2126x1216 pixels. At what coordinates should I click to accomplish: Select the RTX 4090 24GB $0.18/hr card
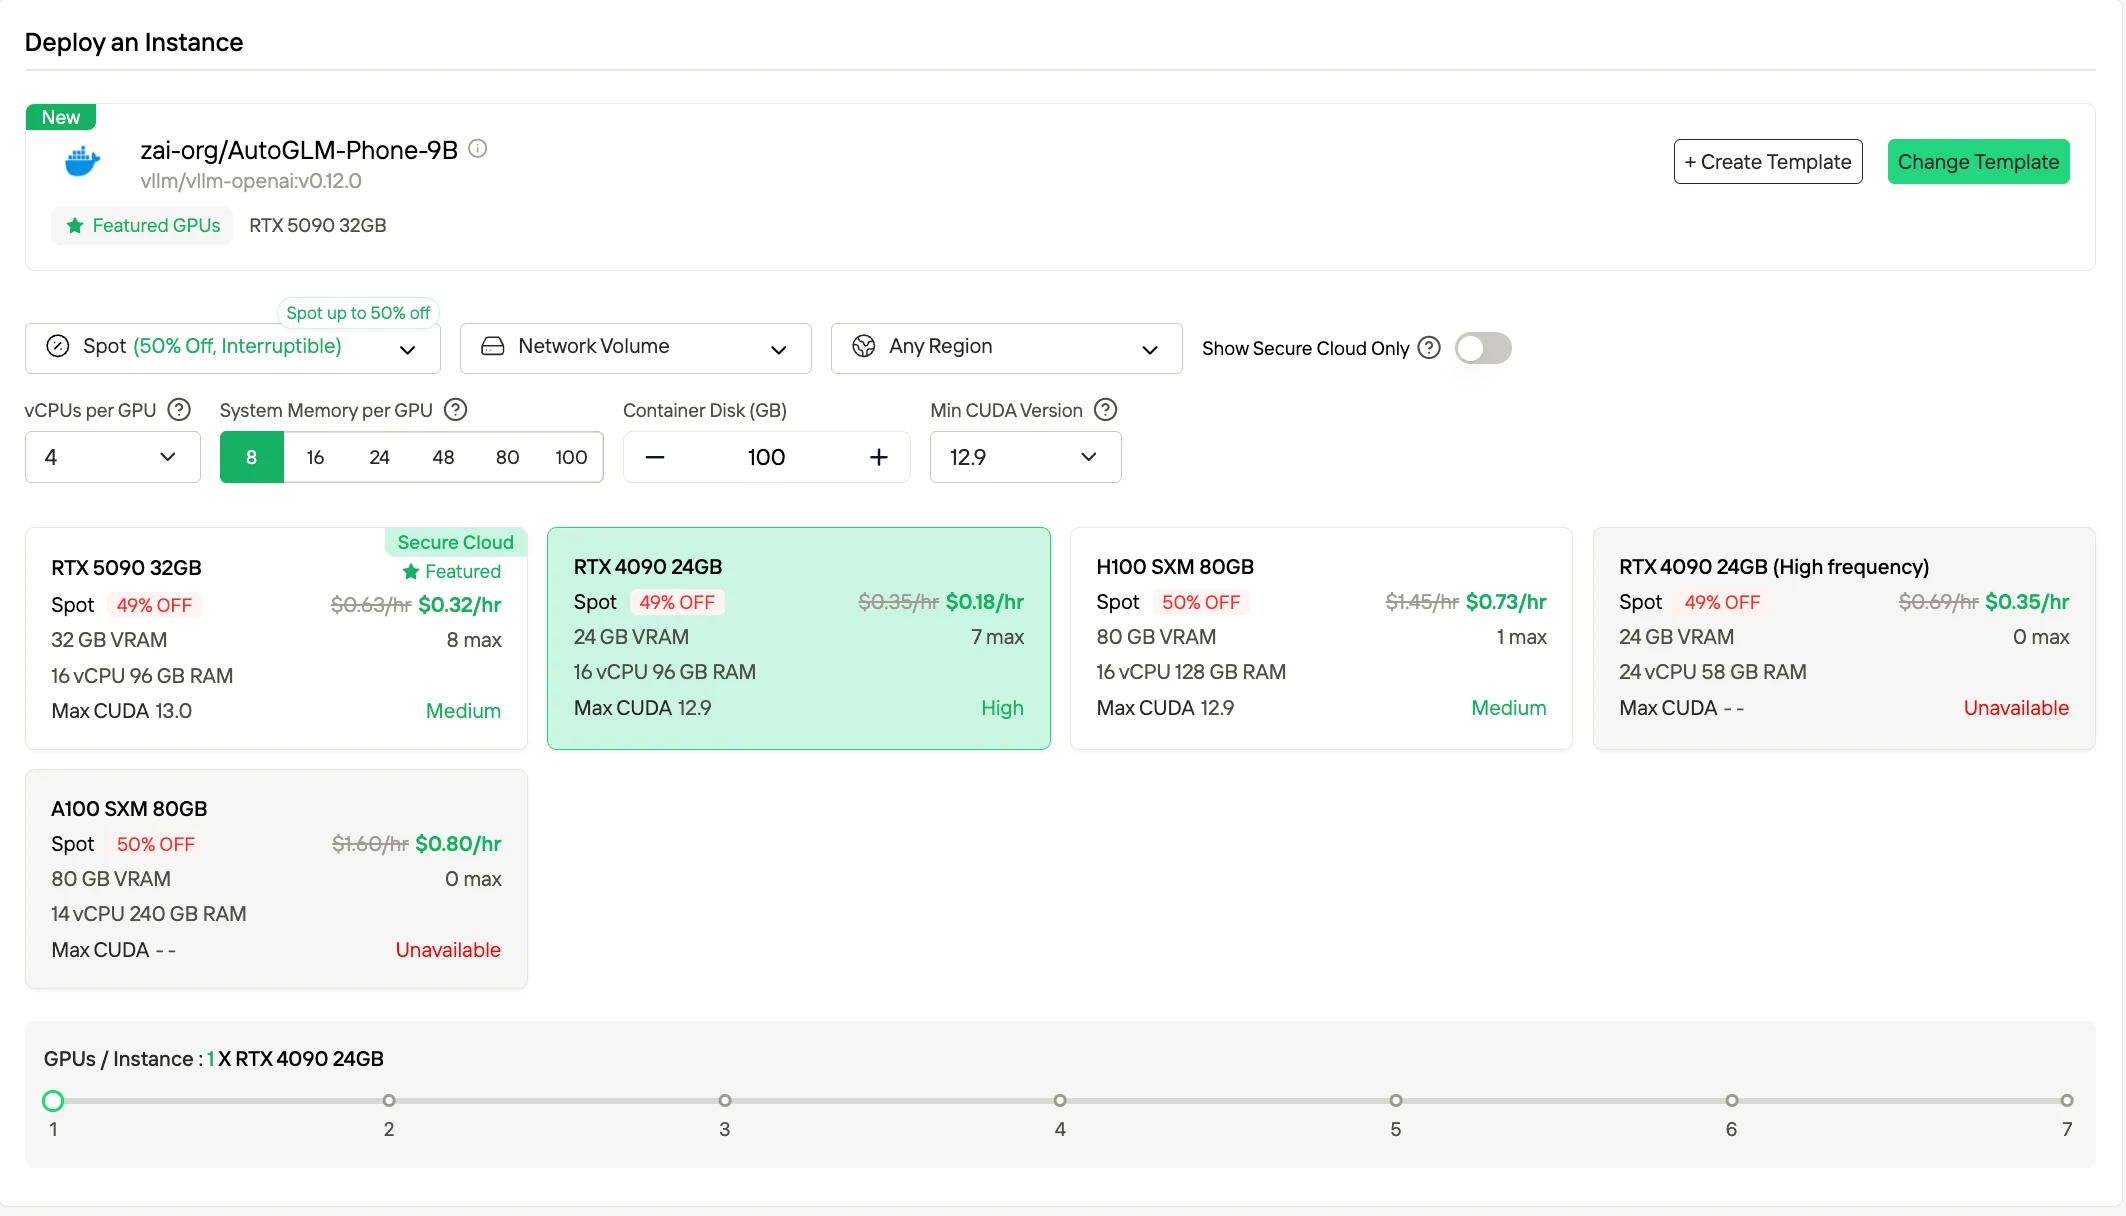799,638
